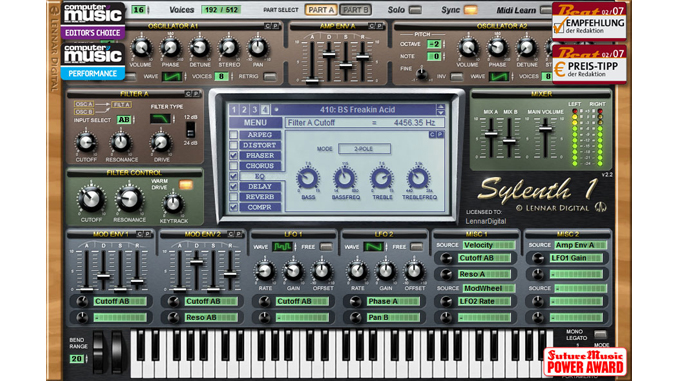678x381 pixels.
Task: Click the Oscillator A1 waveform display
Action: (172, 77)
